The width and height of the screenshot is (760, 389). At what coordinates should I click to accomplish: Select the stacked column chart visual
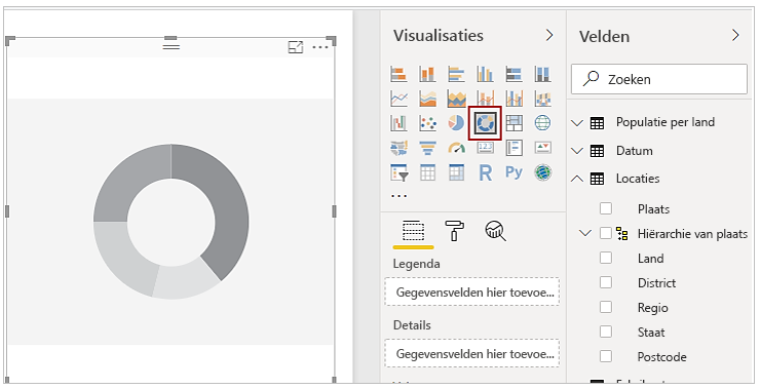click(428, 74)
